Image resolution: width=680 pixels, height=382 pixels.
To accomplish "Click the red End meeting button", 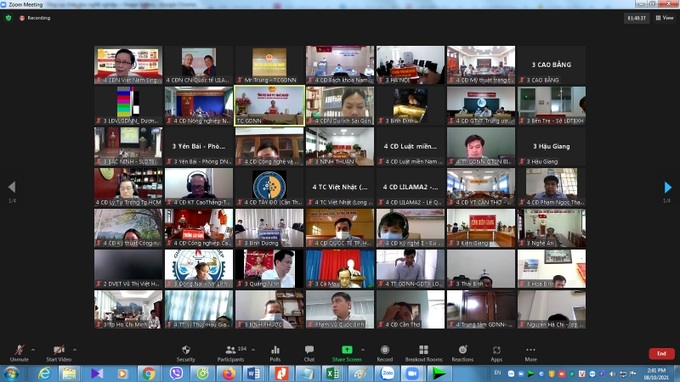I will pos(661,353).
